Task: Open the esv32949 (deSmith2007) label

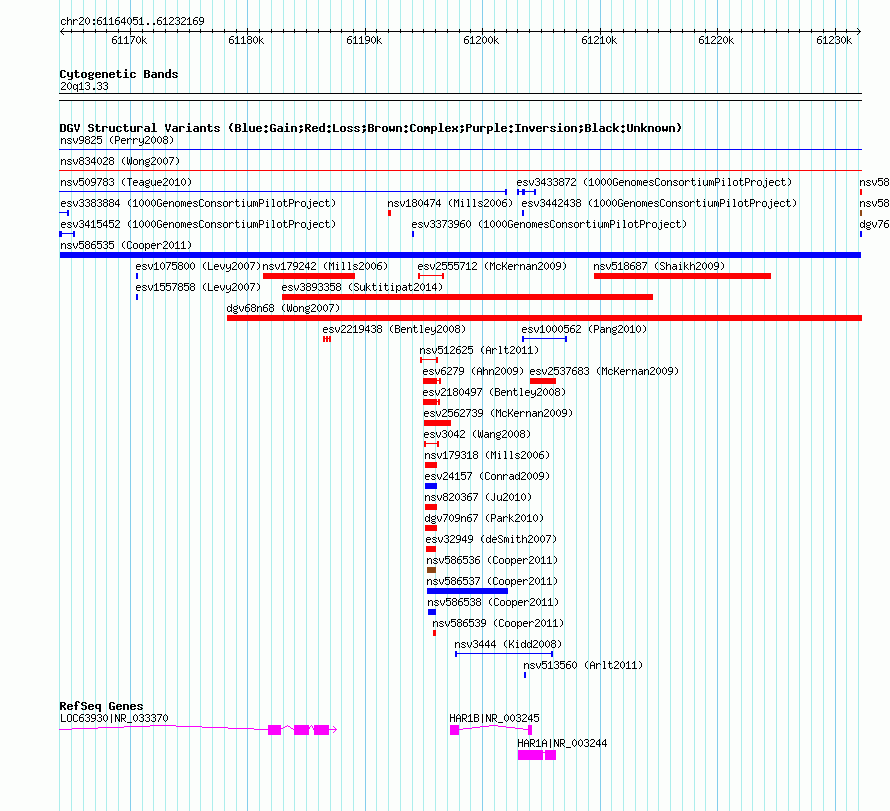Action: [x=491, y=539]
